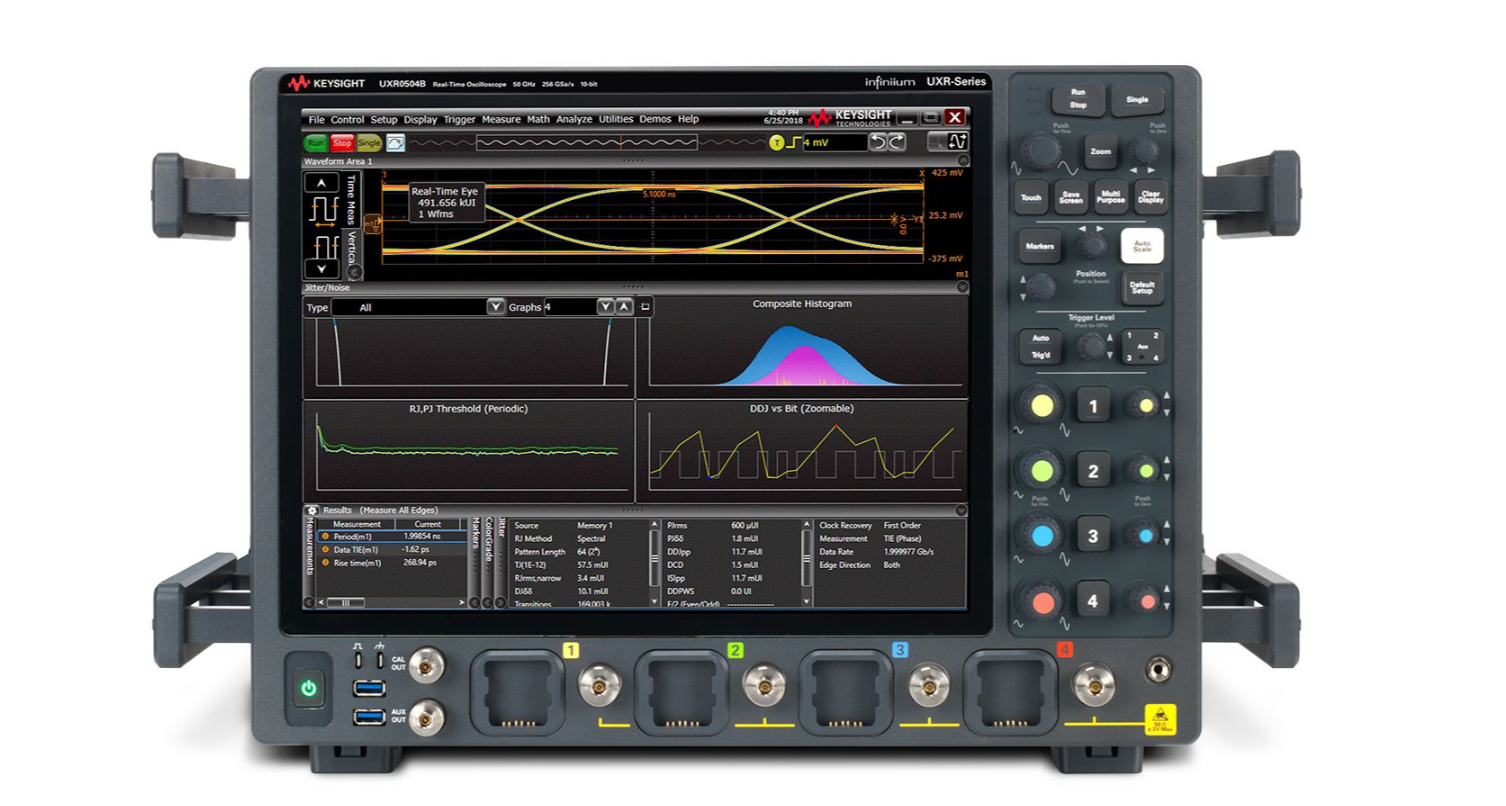
Task: Click the yellow trigger T icon on the toolbar
Action: [776, 144]
